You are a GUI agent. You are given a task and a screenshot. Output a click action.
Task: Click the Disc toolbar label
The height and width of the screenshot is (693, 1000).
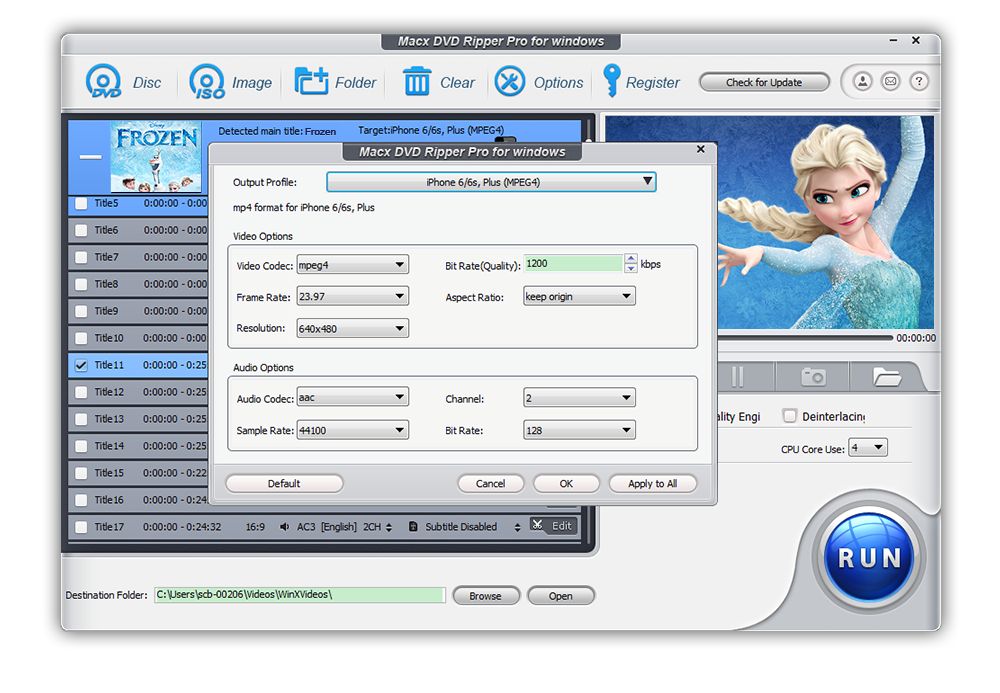(147, 83)
